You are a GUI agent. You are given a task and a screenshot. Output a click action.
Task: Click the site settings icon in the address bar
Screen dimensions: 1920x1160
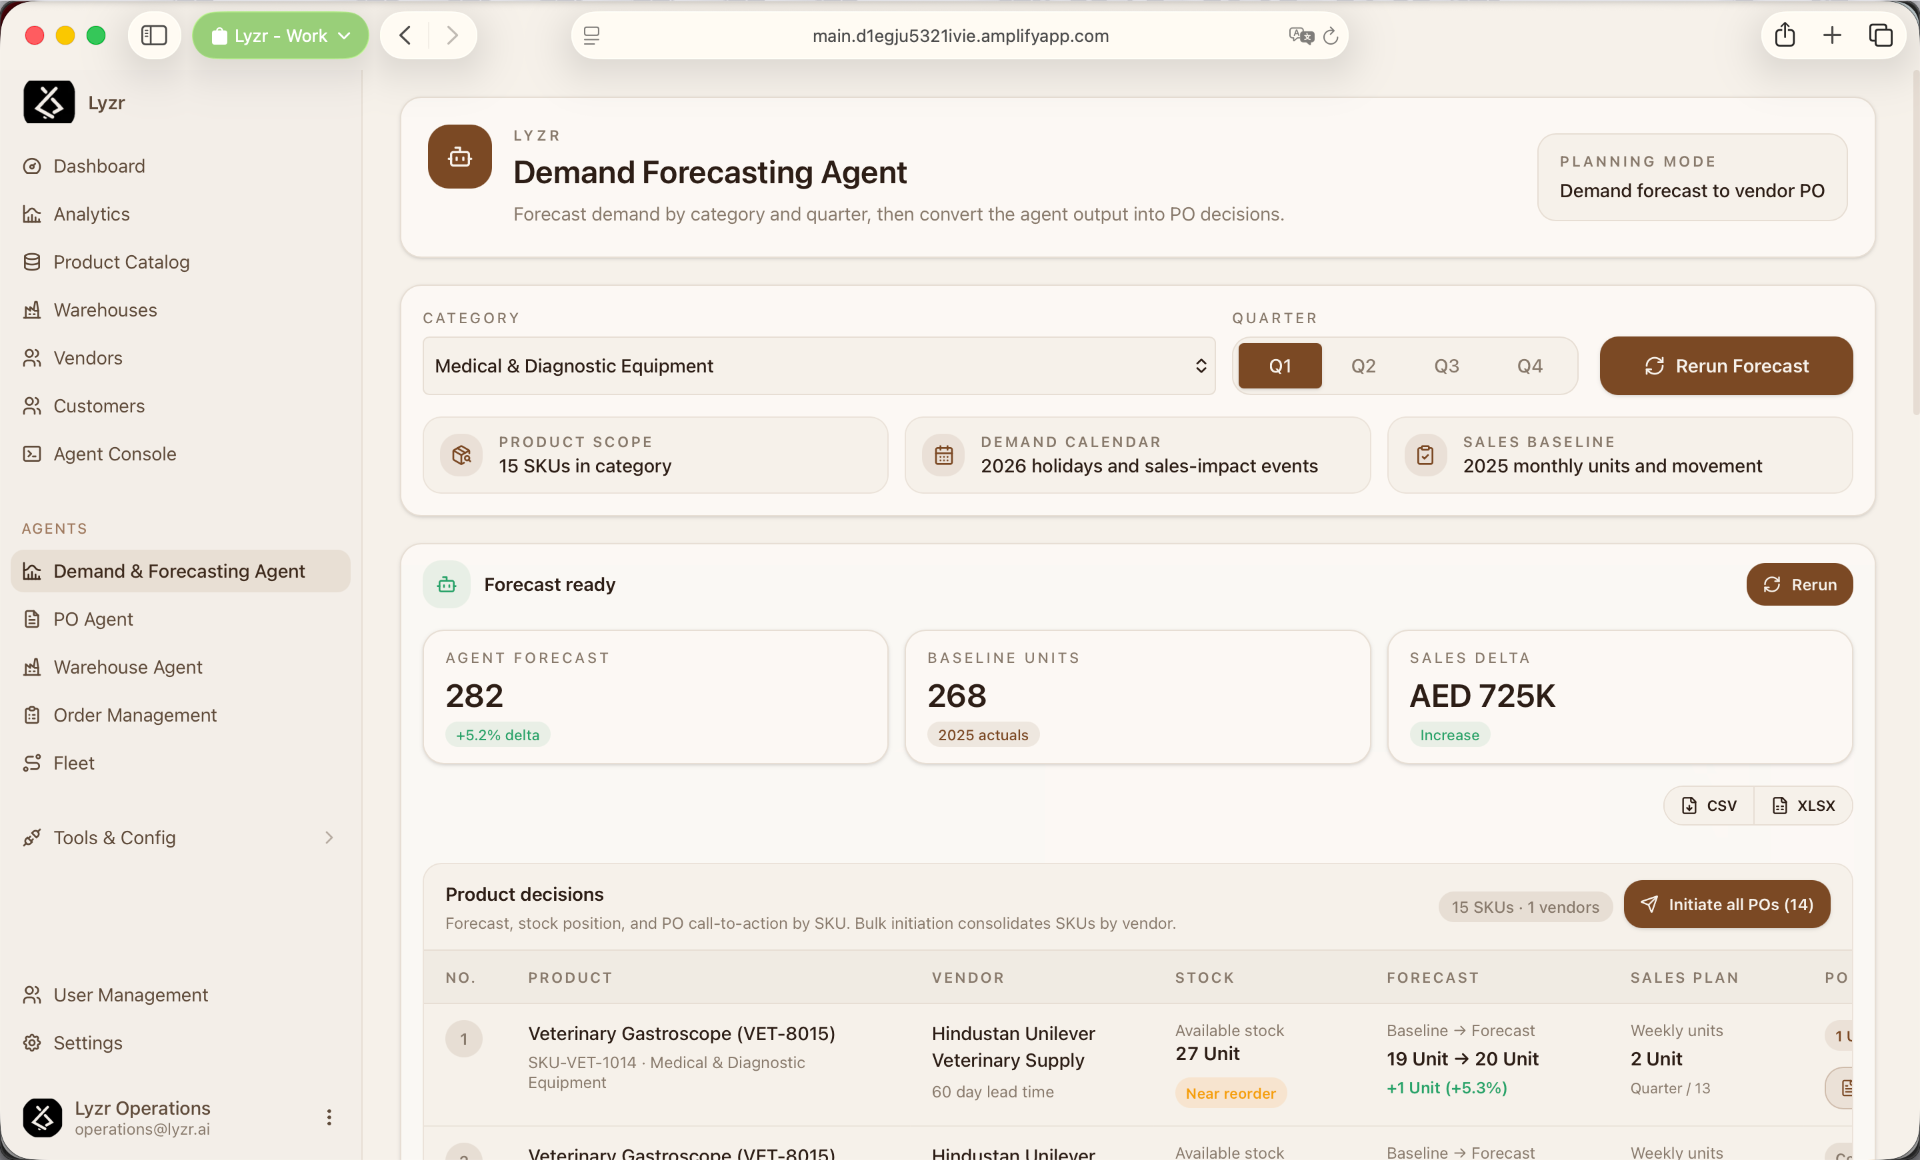tap(591, 36)
